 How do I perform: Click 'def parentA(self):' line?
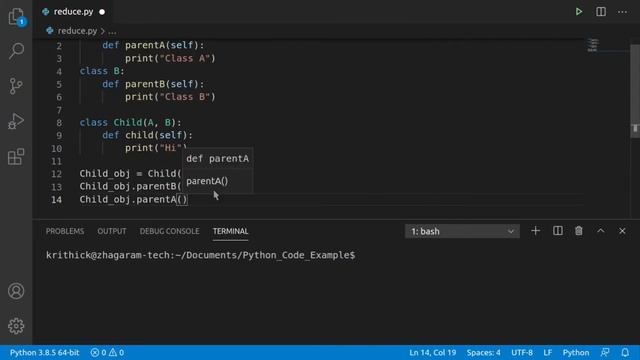tap(153, 45)
